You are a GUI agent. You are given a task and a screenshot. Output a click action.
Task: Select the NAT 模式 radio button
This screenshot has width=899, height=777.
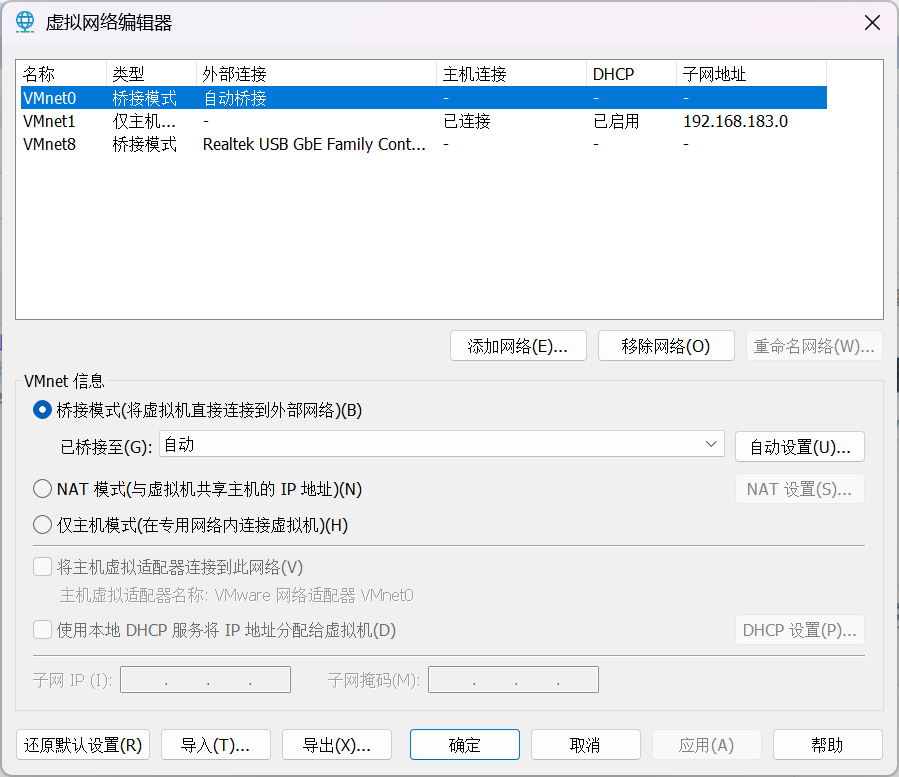(x=42, y=489)
